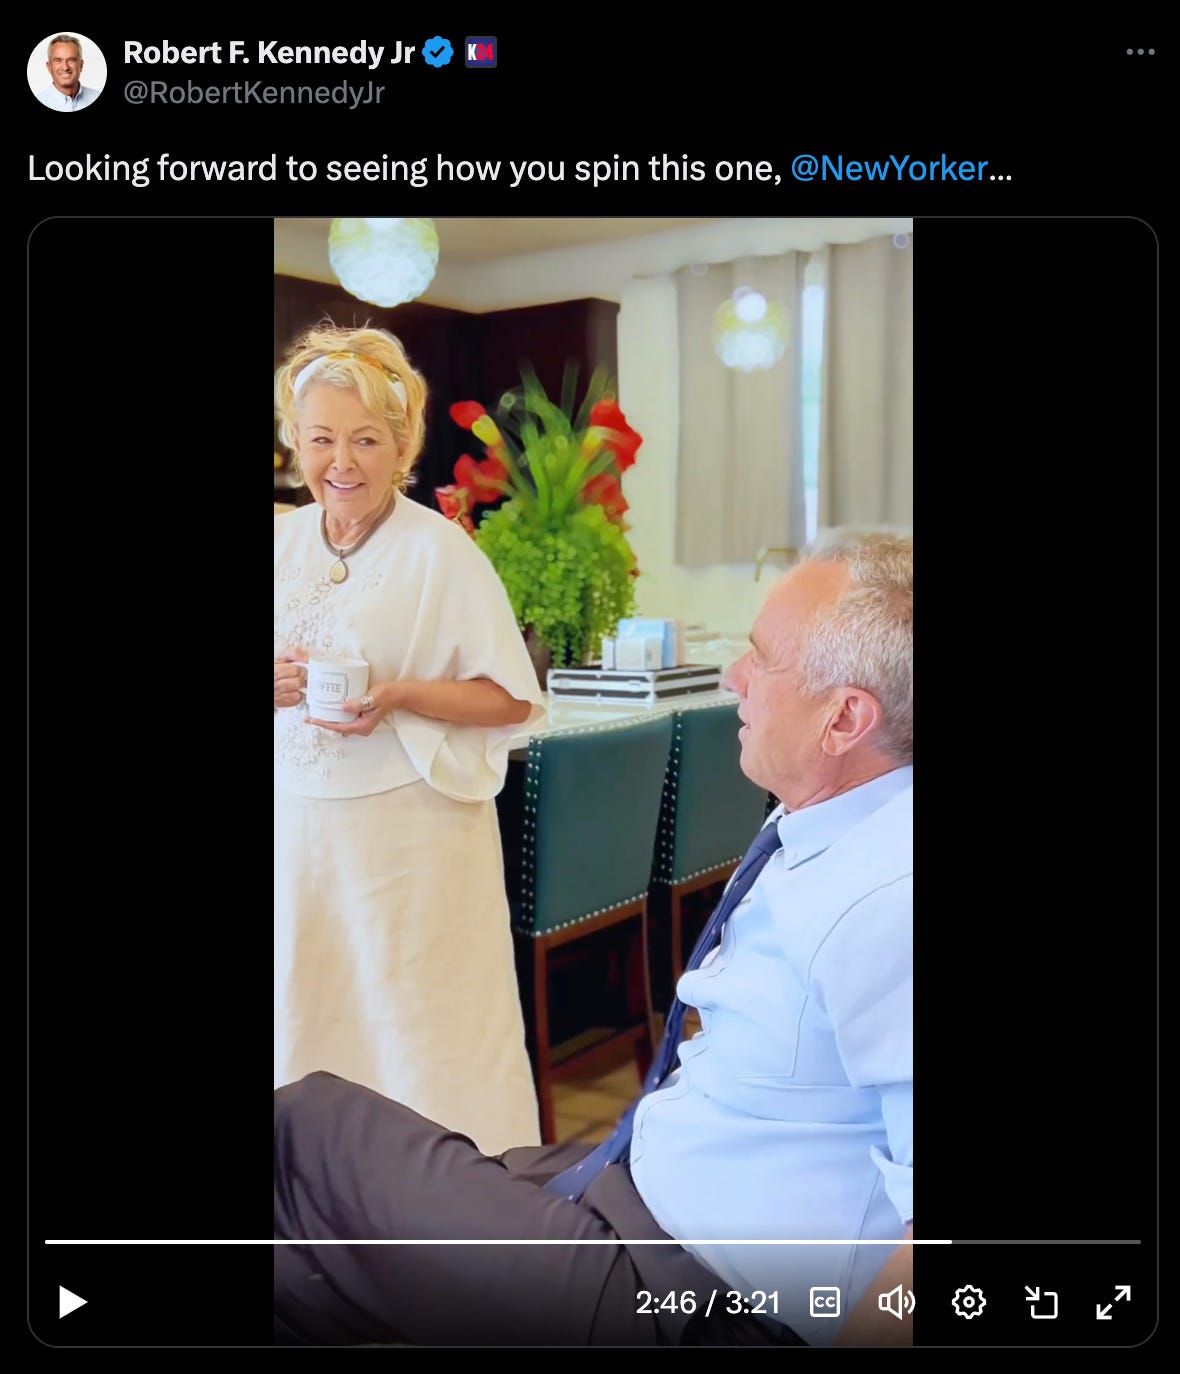Image resolution: width=1180 pixels, height=1374 pixels.
Task: Expand the video to fullscreen
Action: (x=1113, y=1302)
